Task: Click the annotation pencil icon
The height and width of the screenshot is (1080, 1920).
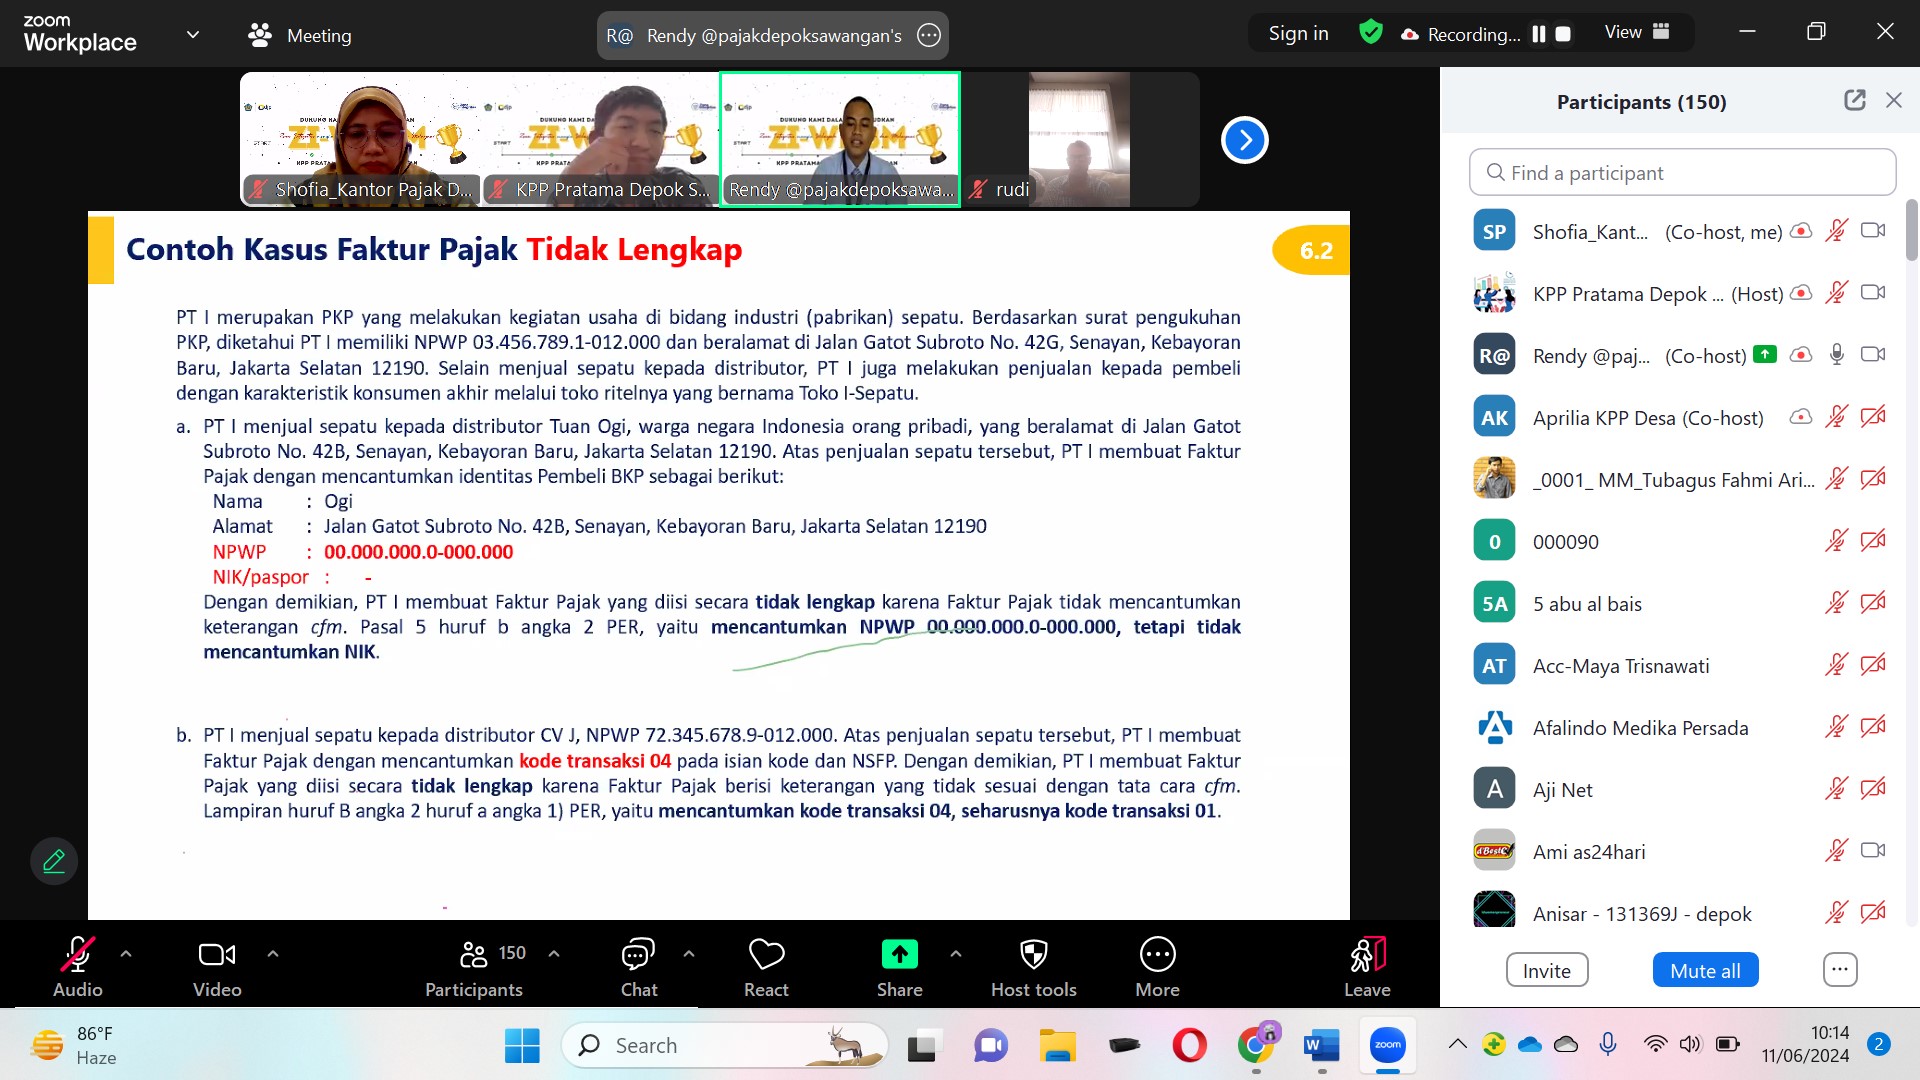Action: coord(54,861)
